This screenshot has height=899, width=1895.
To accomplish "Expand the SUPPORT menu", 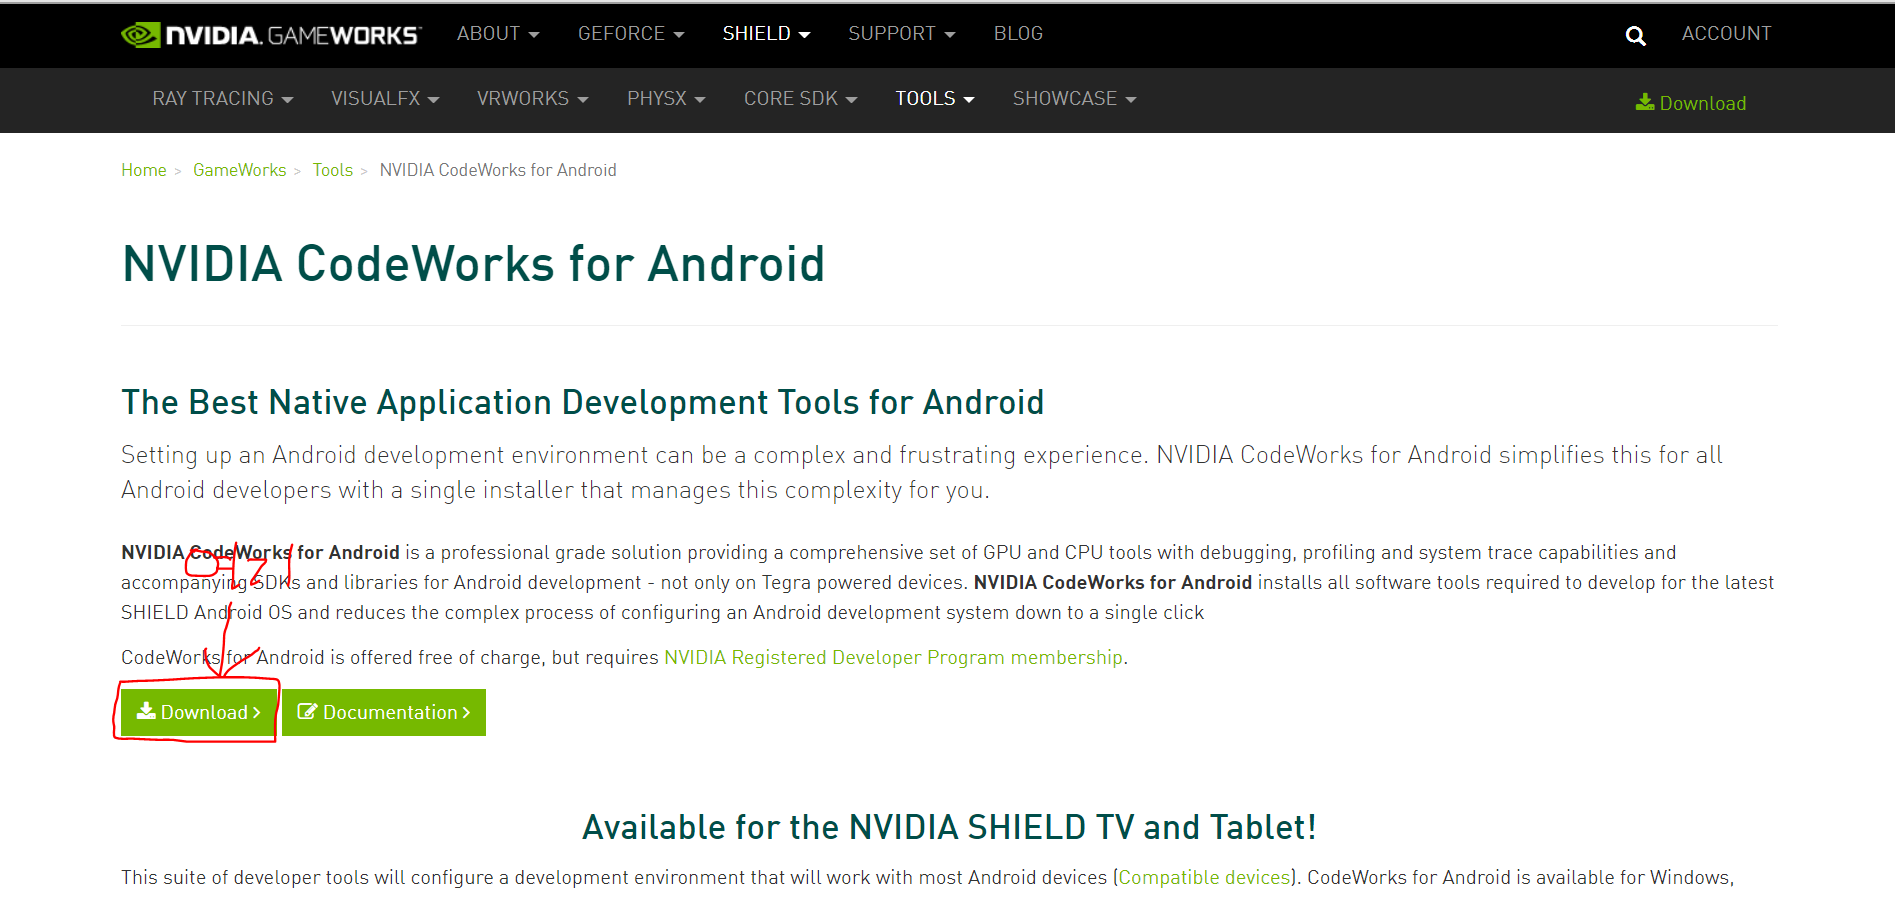I will point(902,34).
